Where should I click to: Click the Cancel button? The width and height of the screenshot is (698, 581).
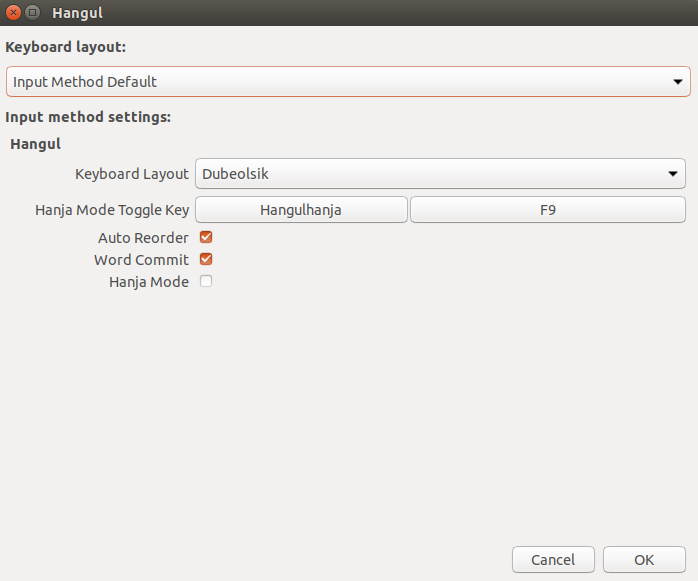coord(553,560)
